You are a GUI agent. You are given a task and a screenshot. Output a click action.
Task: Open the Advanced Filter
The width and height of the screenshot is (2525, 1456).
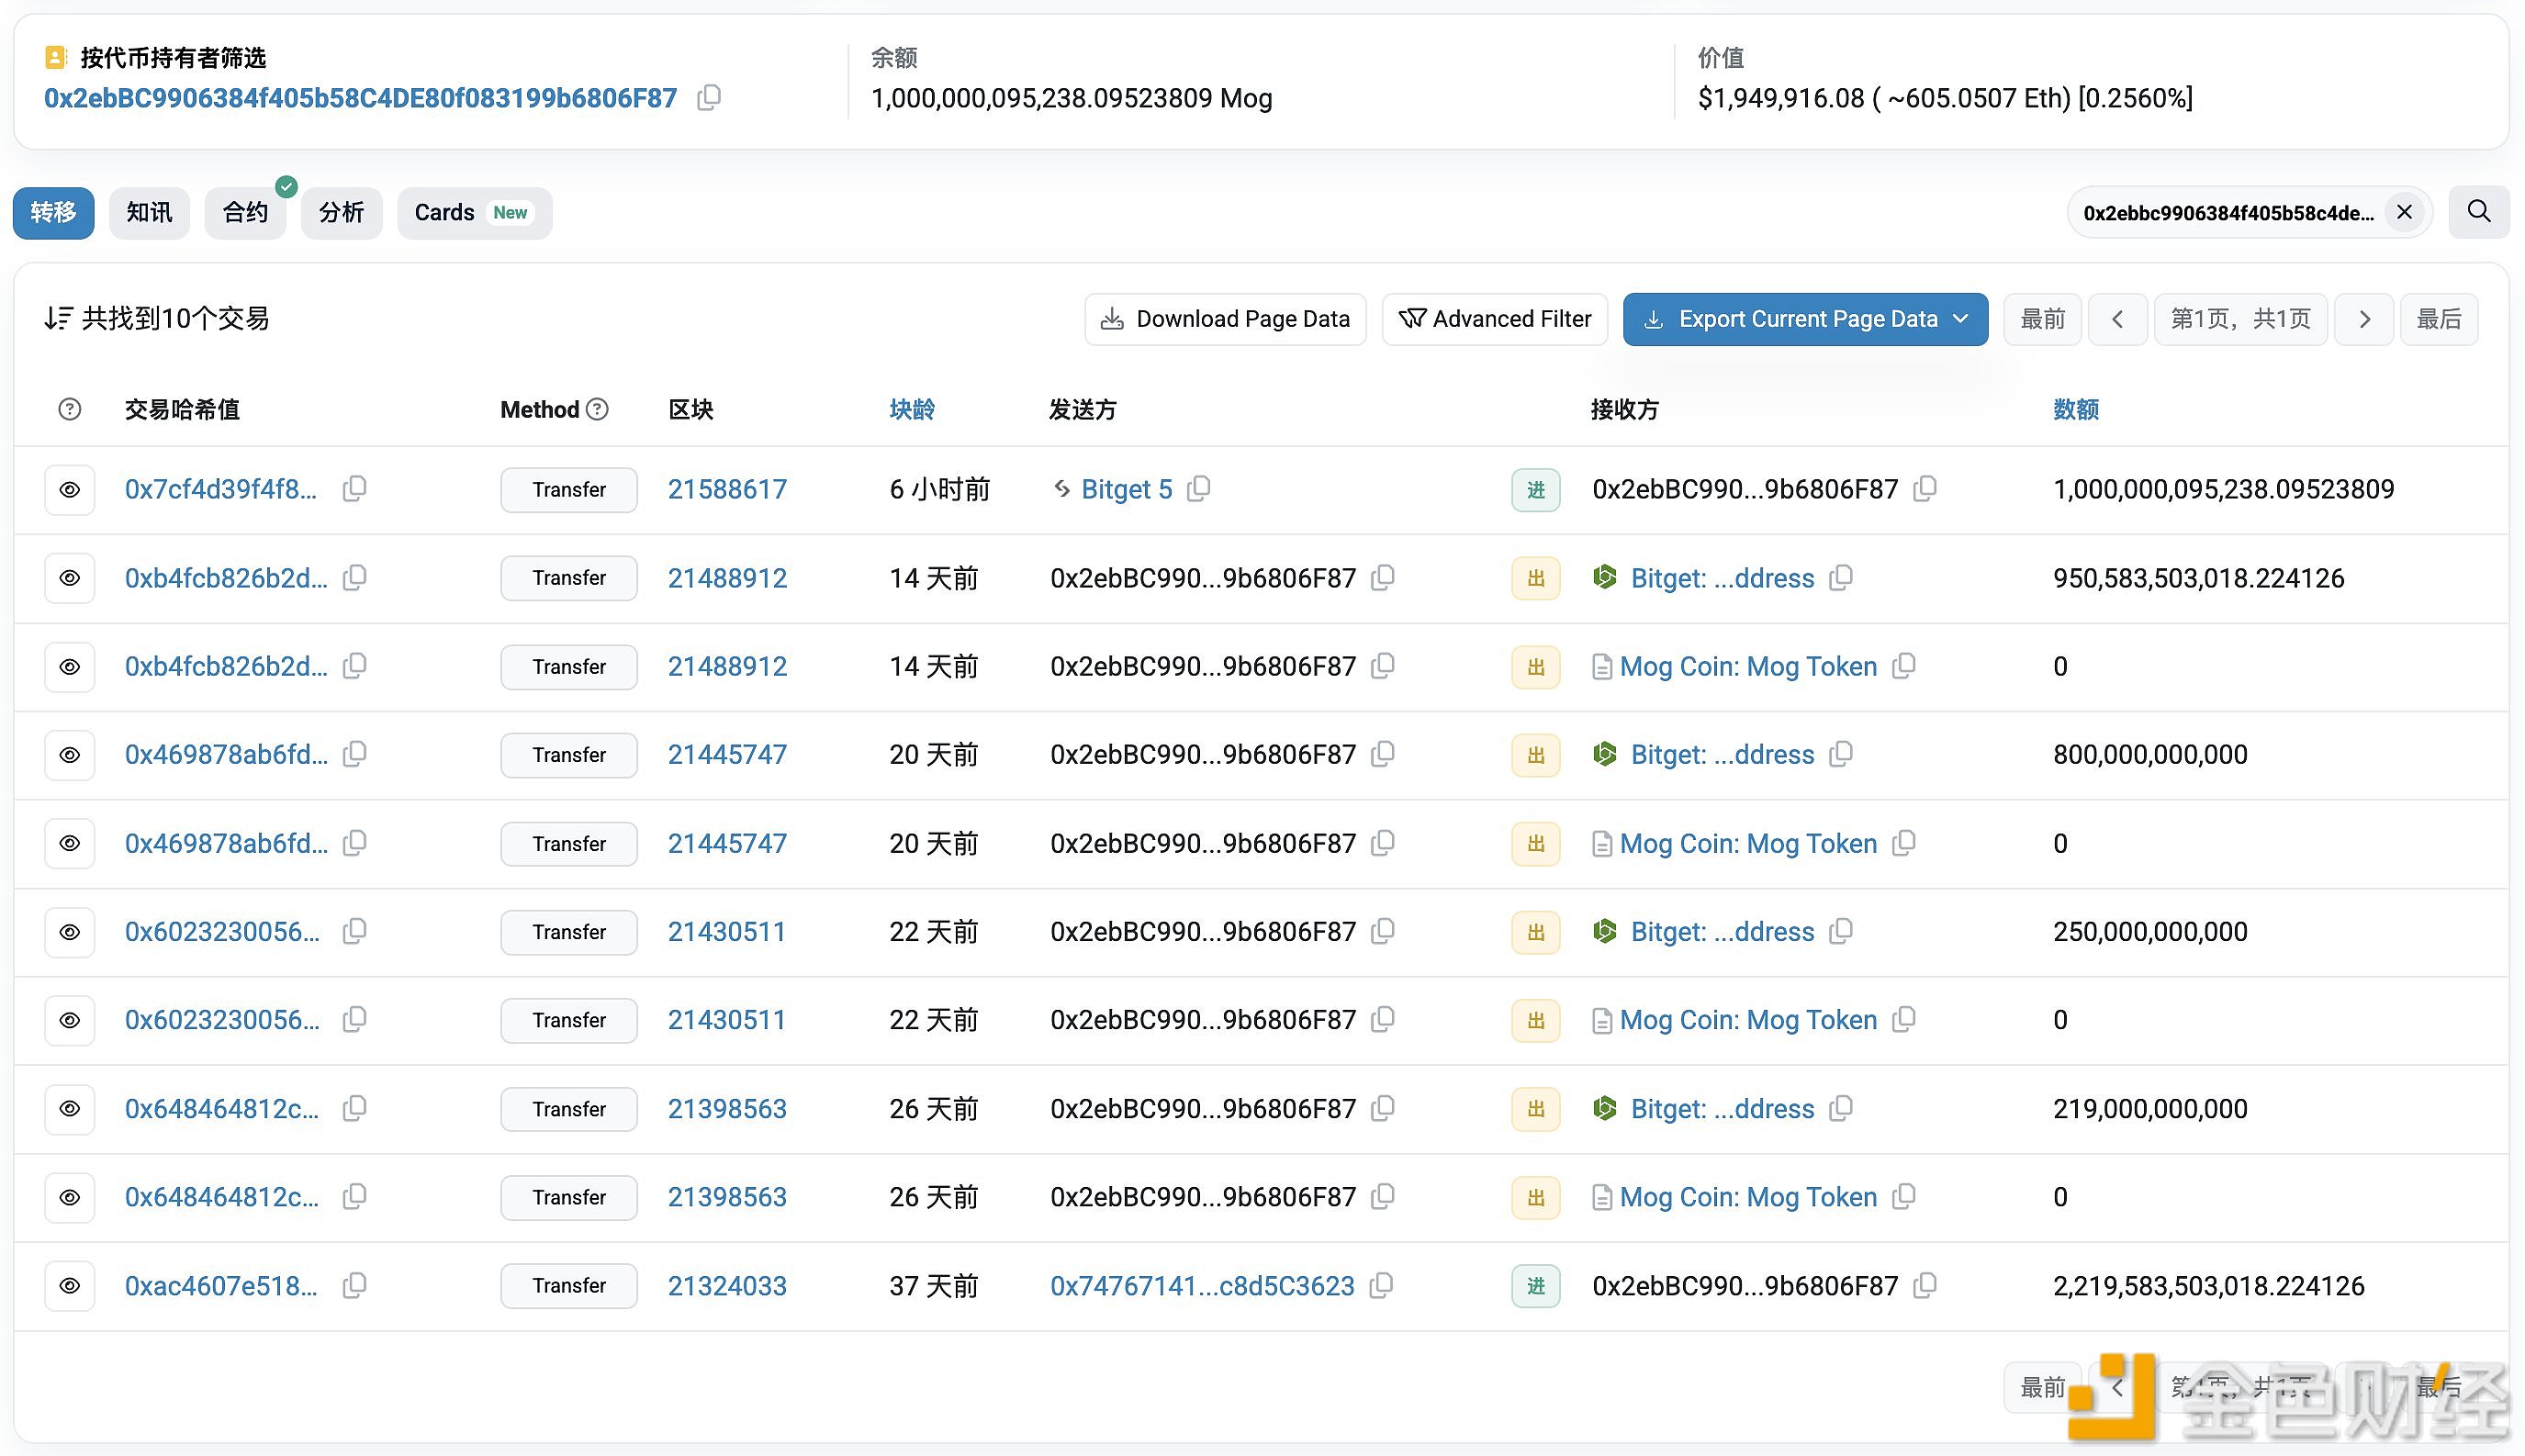tap(1495, 319)
